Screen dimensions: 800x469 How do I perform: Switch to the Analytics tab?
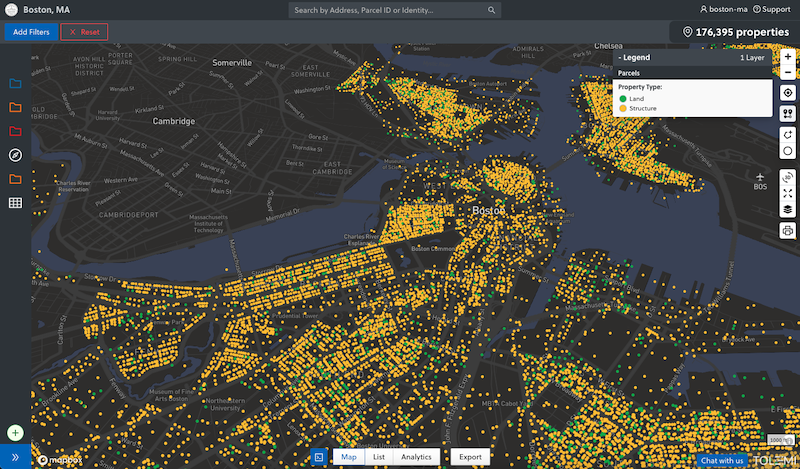[416, 457]
